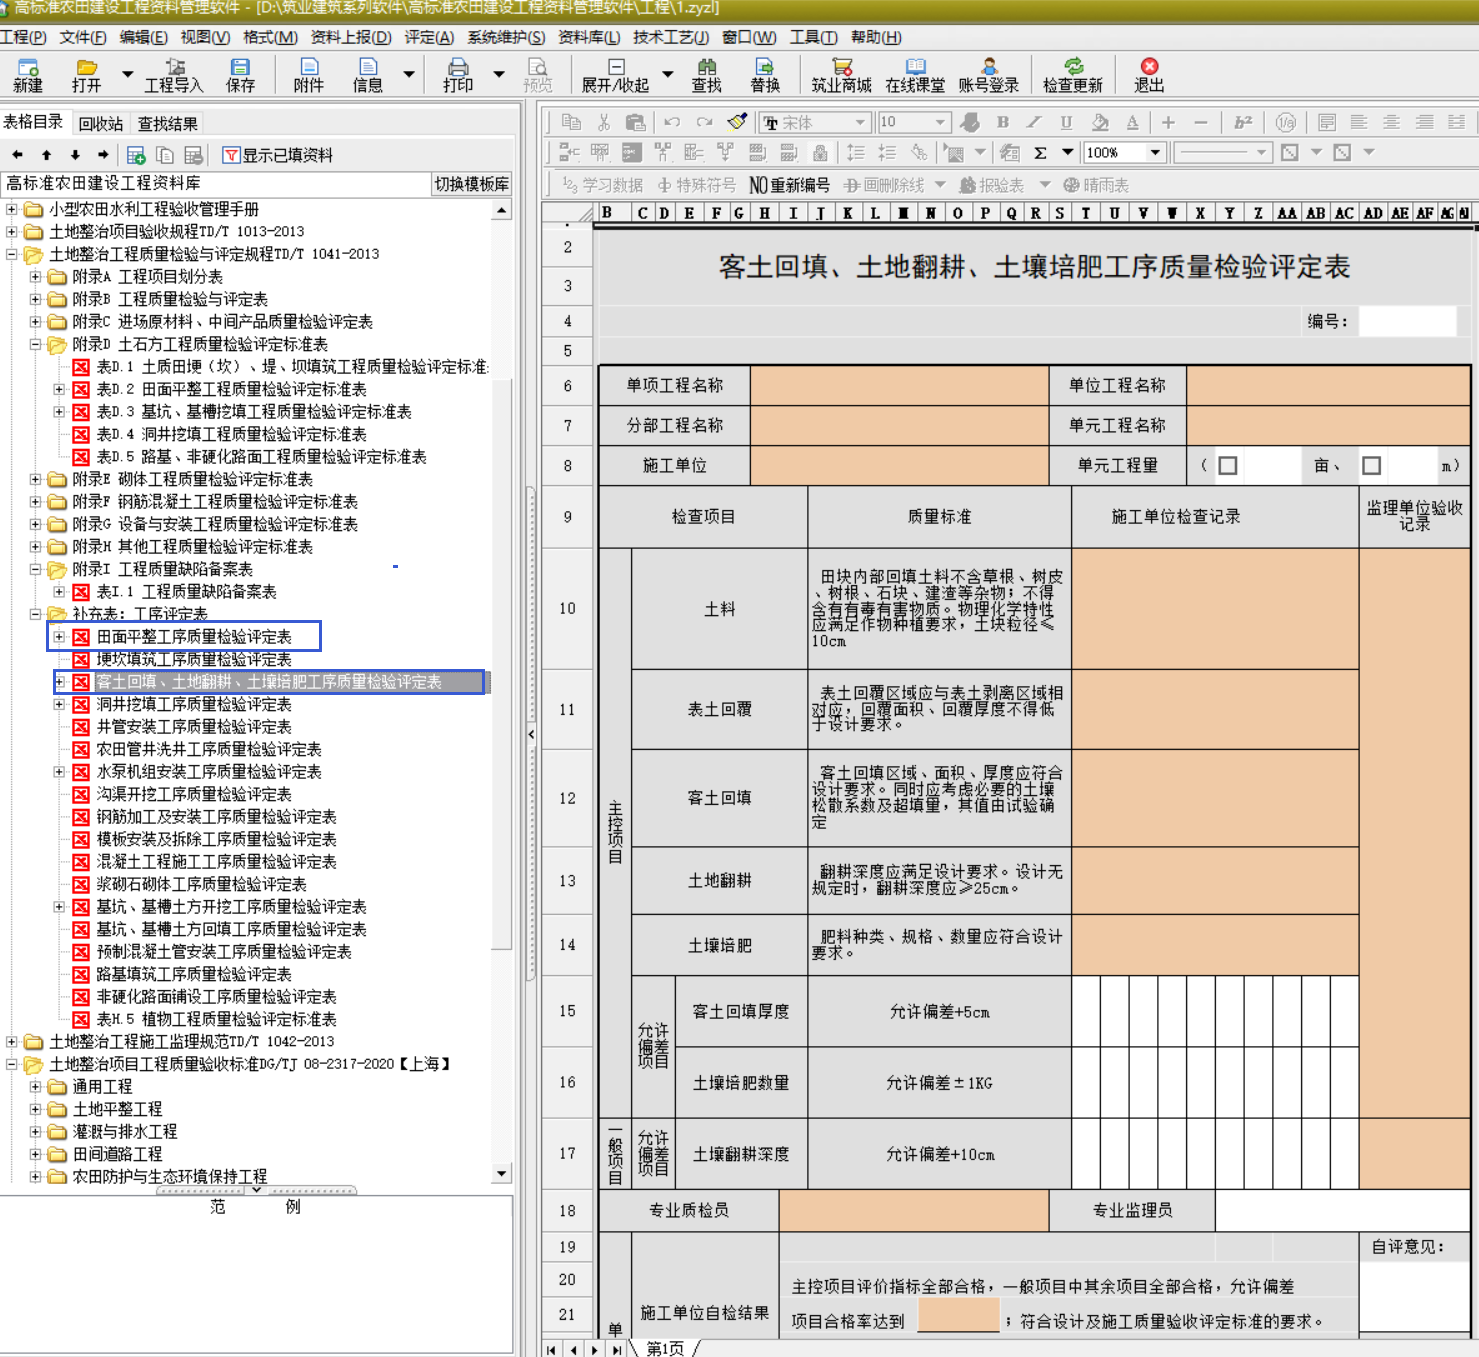
Task: Open the 信息 info tool
Action: pyautogui.click(x=367, y=75)
